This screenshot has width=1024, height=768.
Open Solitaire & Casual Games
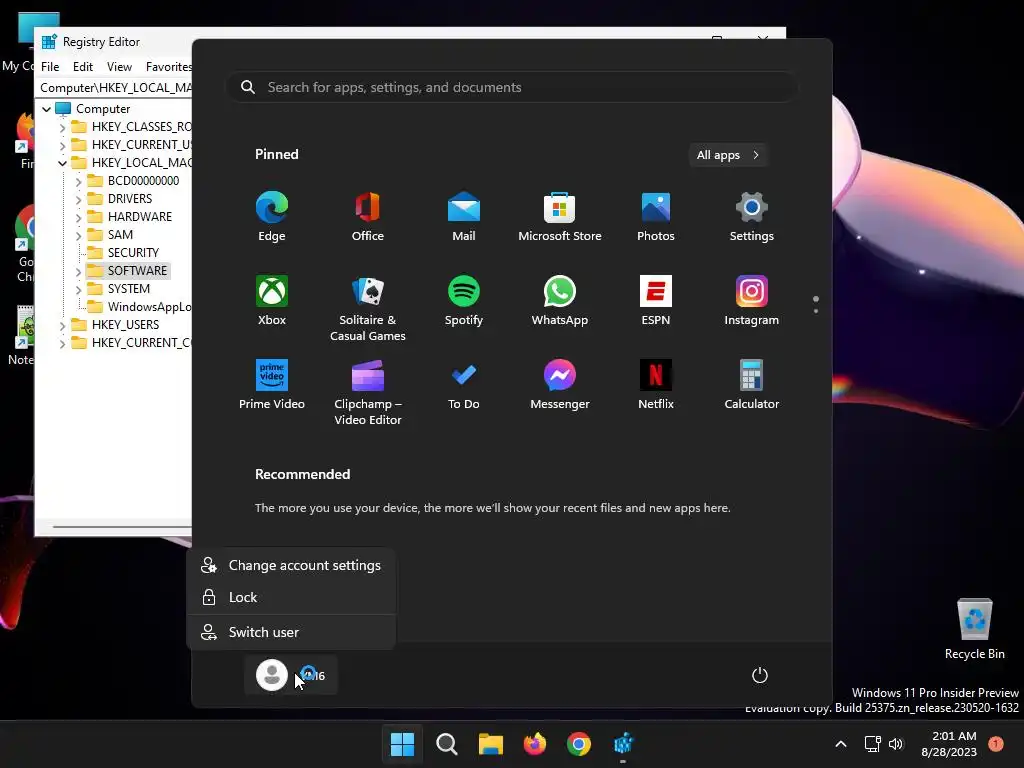point(368,308)
